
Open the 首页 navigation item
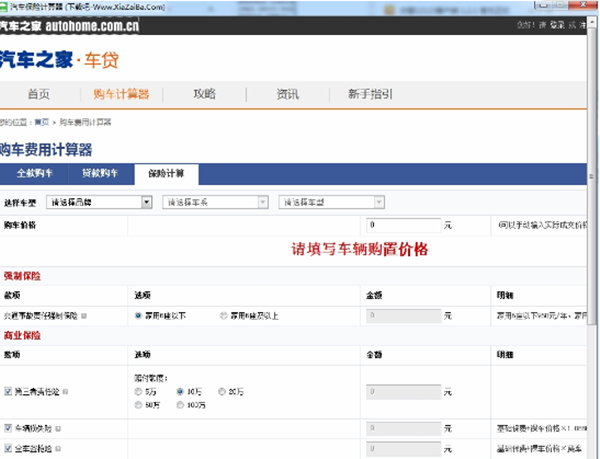click(39, 94)
